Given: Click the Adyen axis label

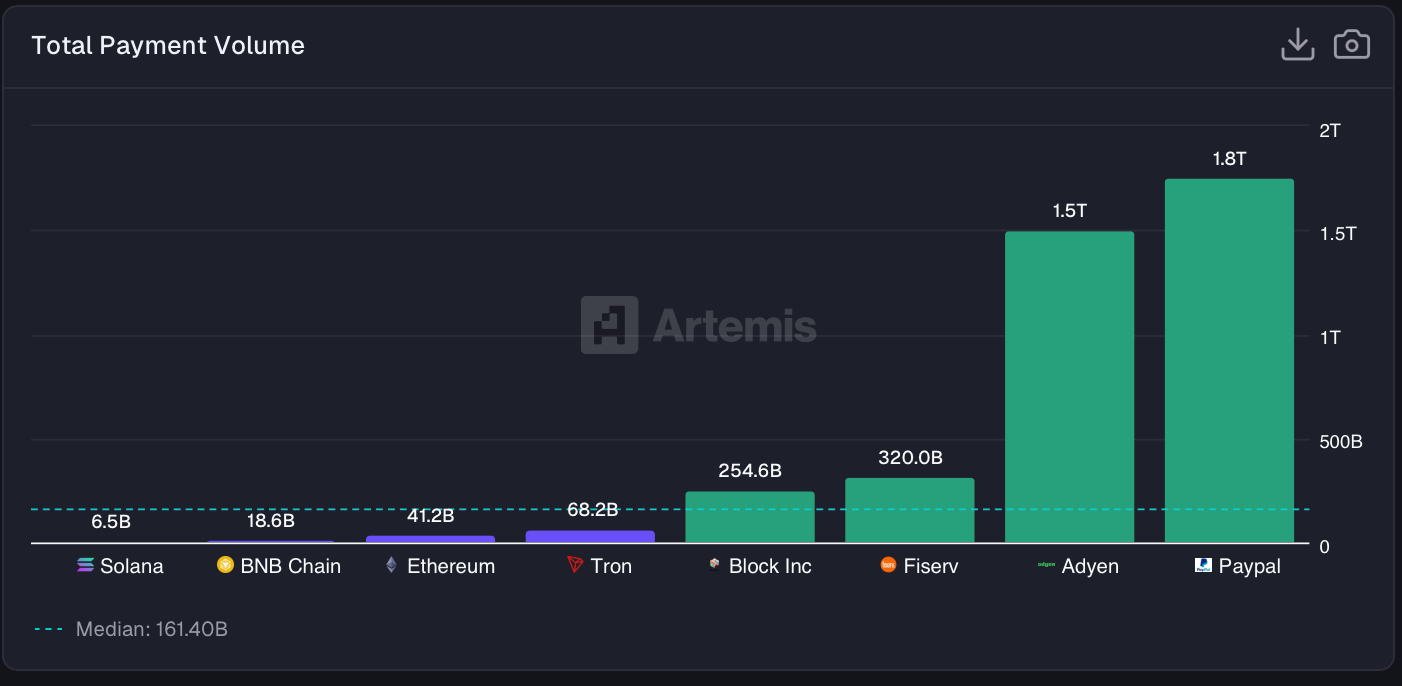Looking at the screenshot, I should pyautogui.click(x=1091, y=566).
